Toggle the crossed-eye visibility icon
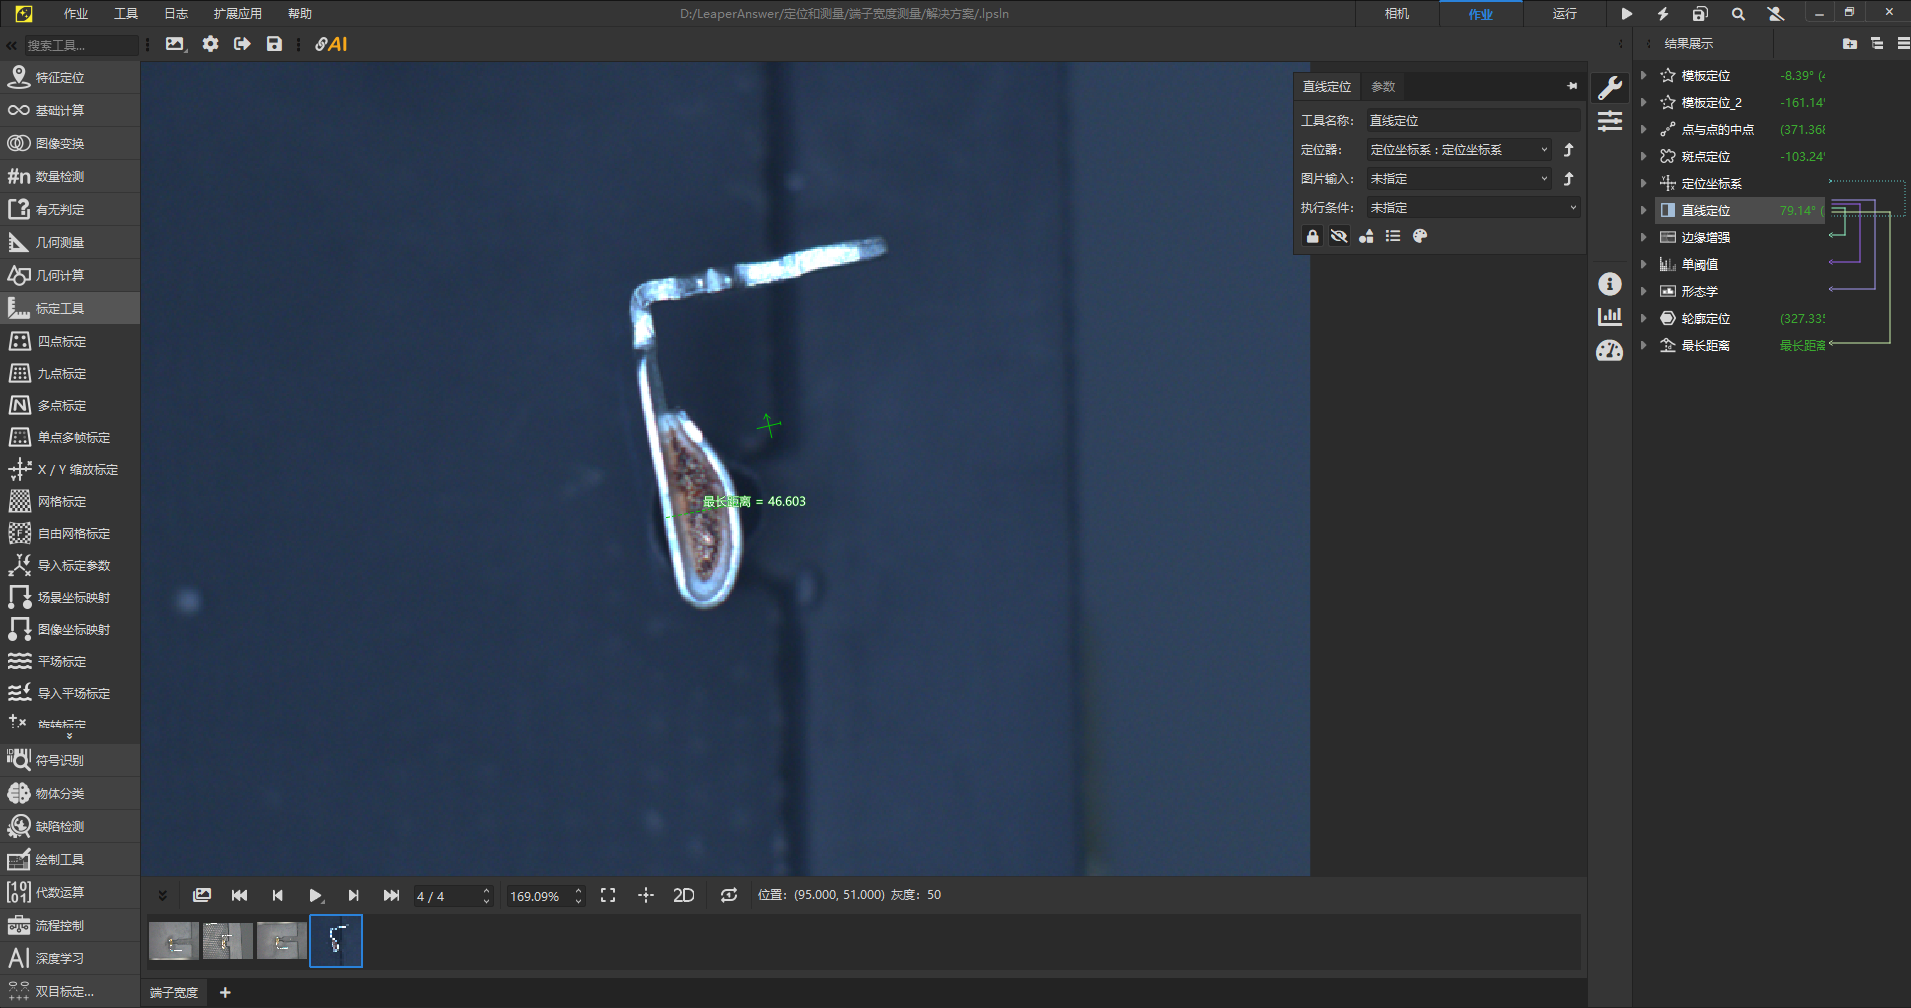Image resolution: width=1911 pixels, height=1008 pixels. (x=1339, y=236)
